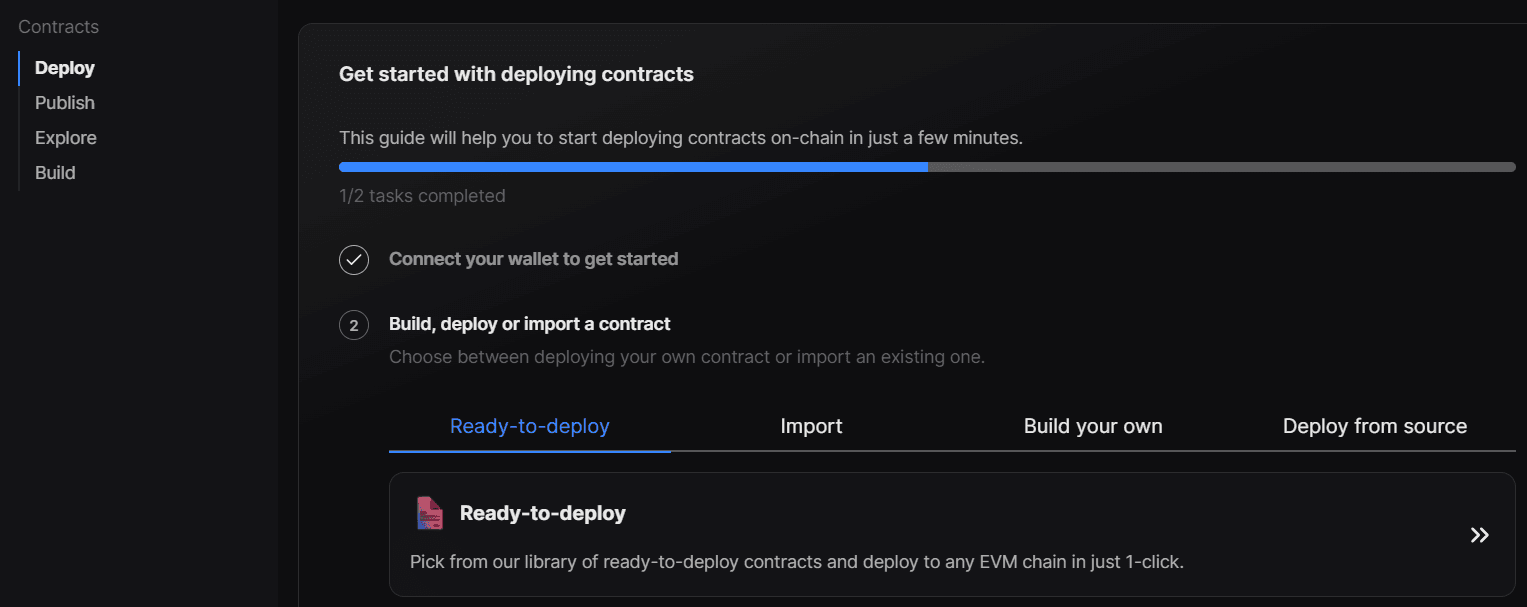Select the Deploy from source tab
The height and width of the screenshot is (607, 1527).
tap(1375, 426)
